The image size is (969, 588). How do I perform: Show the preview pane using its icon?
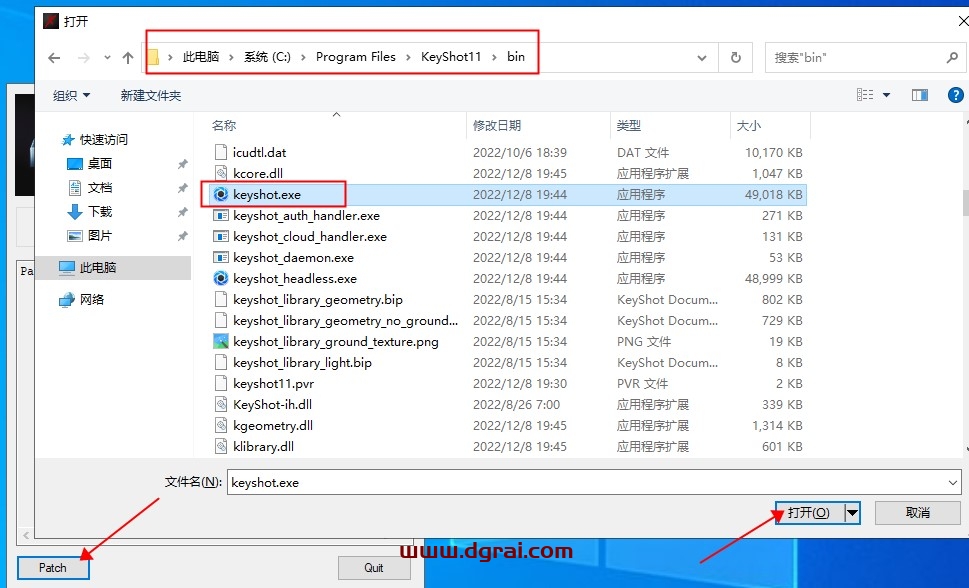click(919, 95)
